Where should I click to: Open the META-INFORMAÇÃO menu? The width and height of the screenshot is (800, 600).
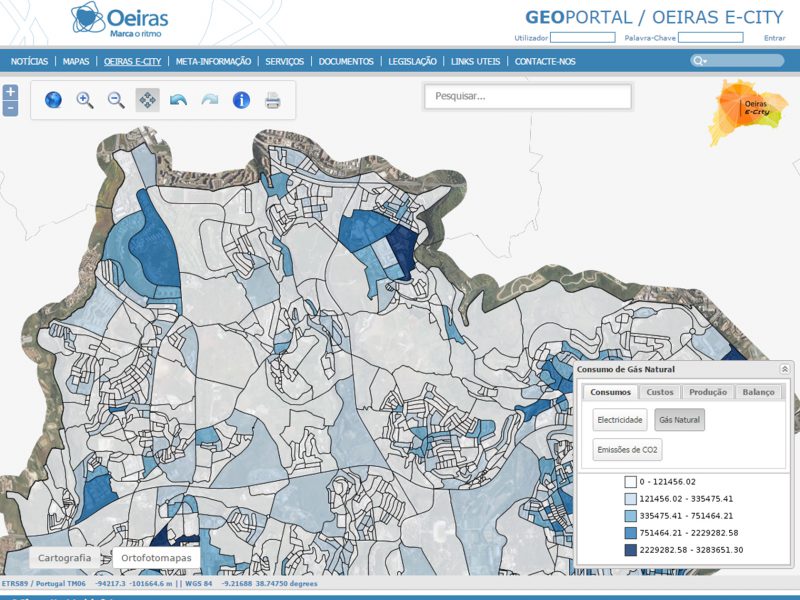213,62
